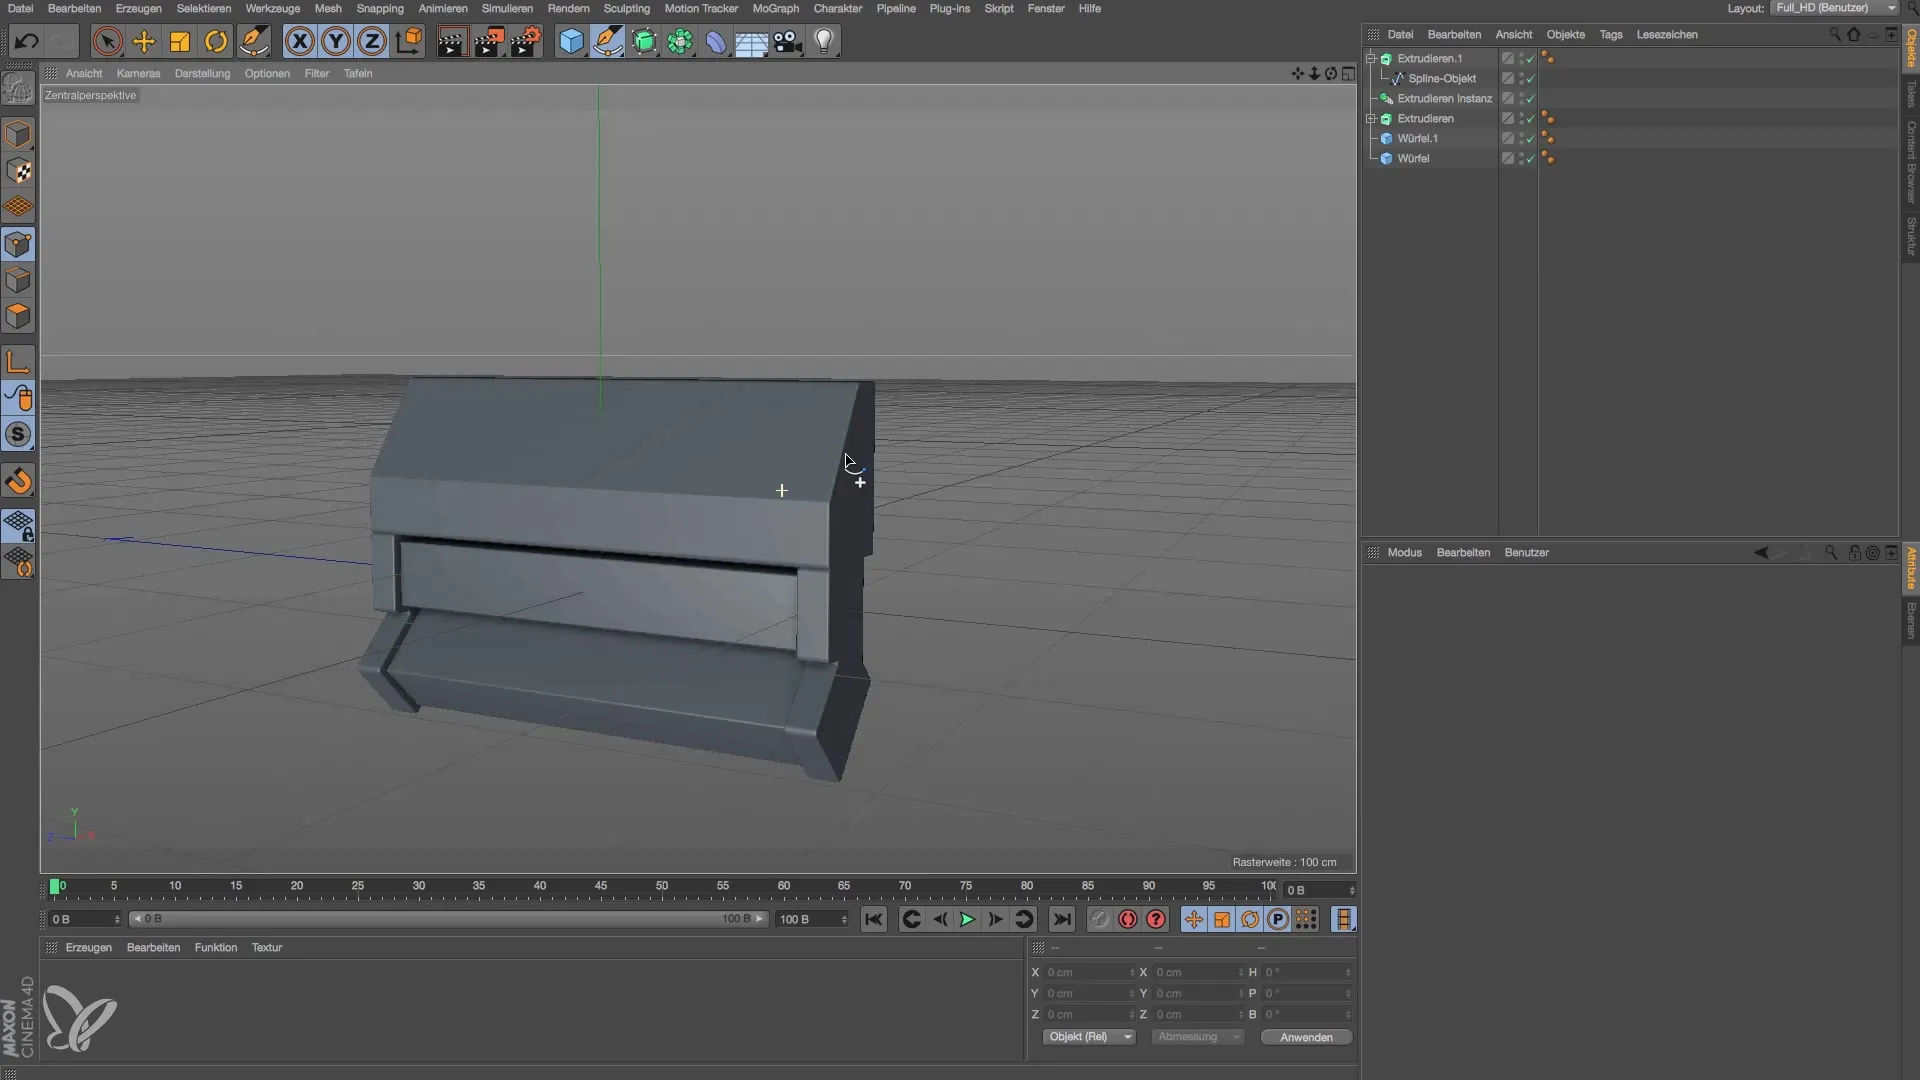This screenshot has height=1080, width=1920.
Task: Select the Scale tool
Action: coord(180,41)
